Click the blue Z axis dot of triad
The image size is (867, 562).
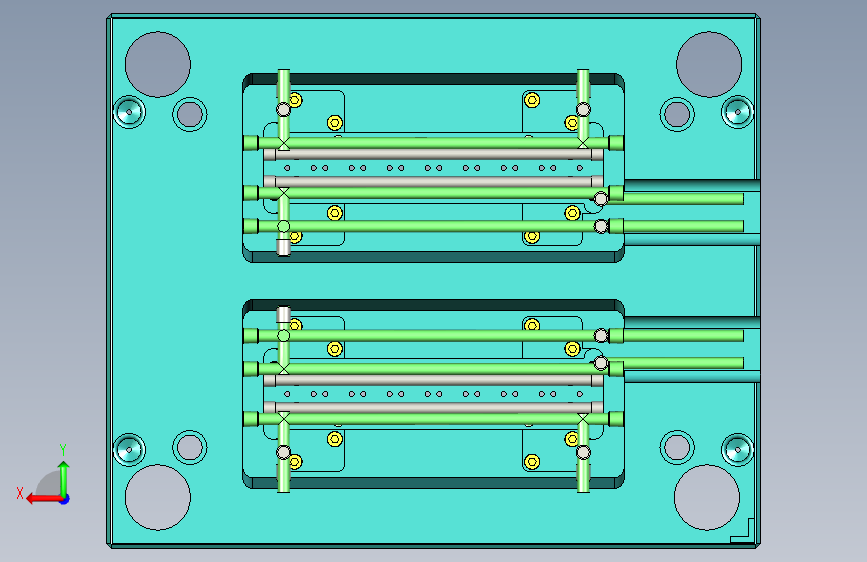pyautogui.click(x=65, y=499)
